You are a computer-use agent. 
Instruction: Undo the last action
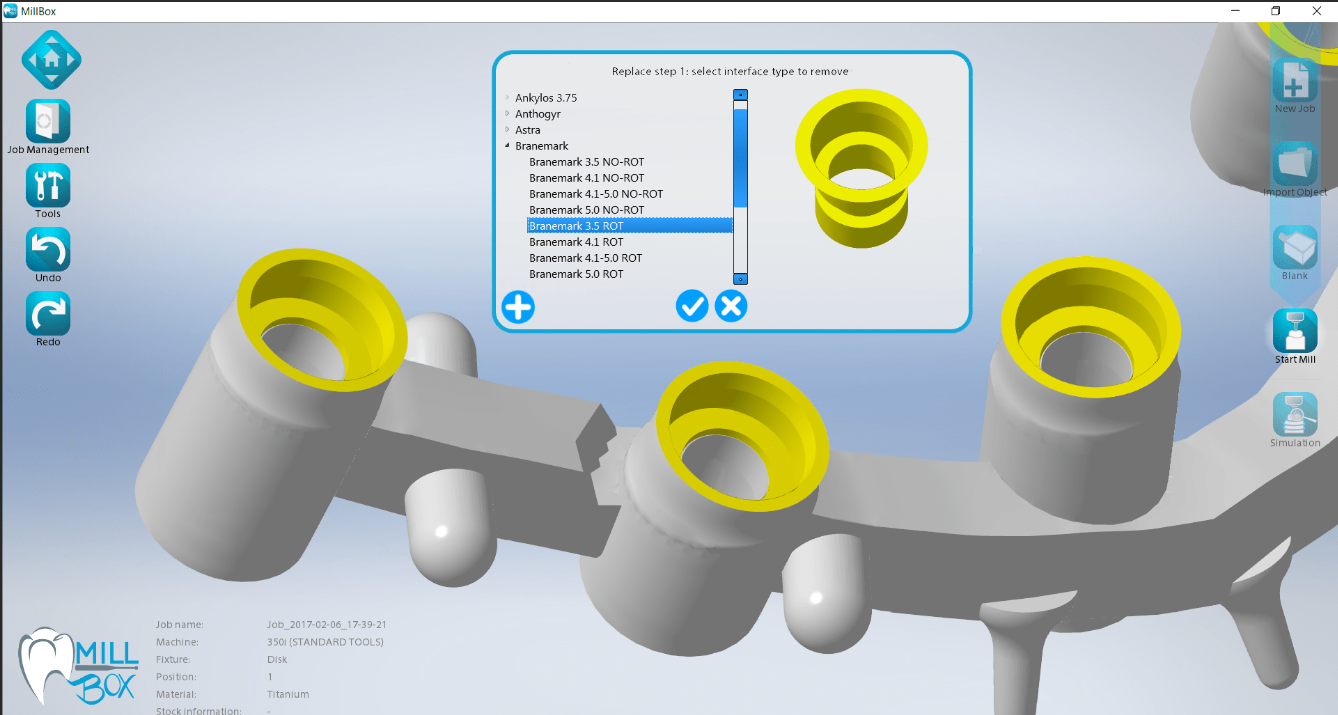click(x=48, y=249)
